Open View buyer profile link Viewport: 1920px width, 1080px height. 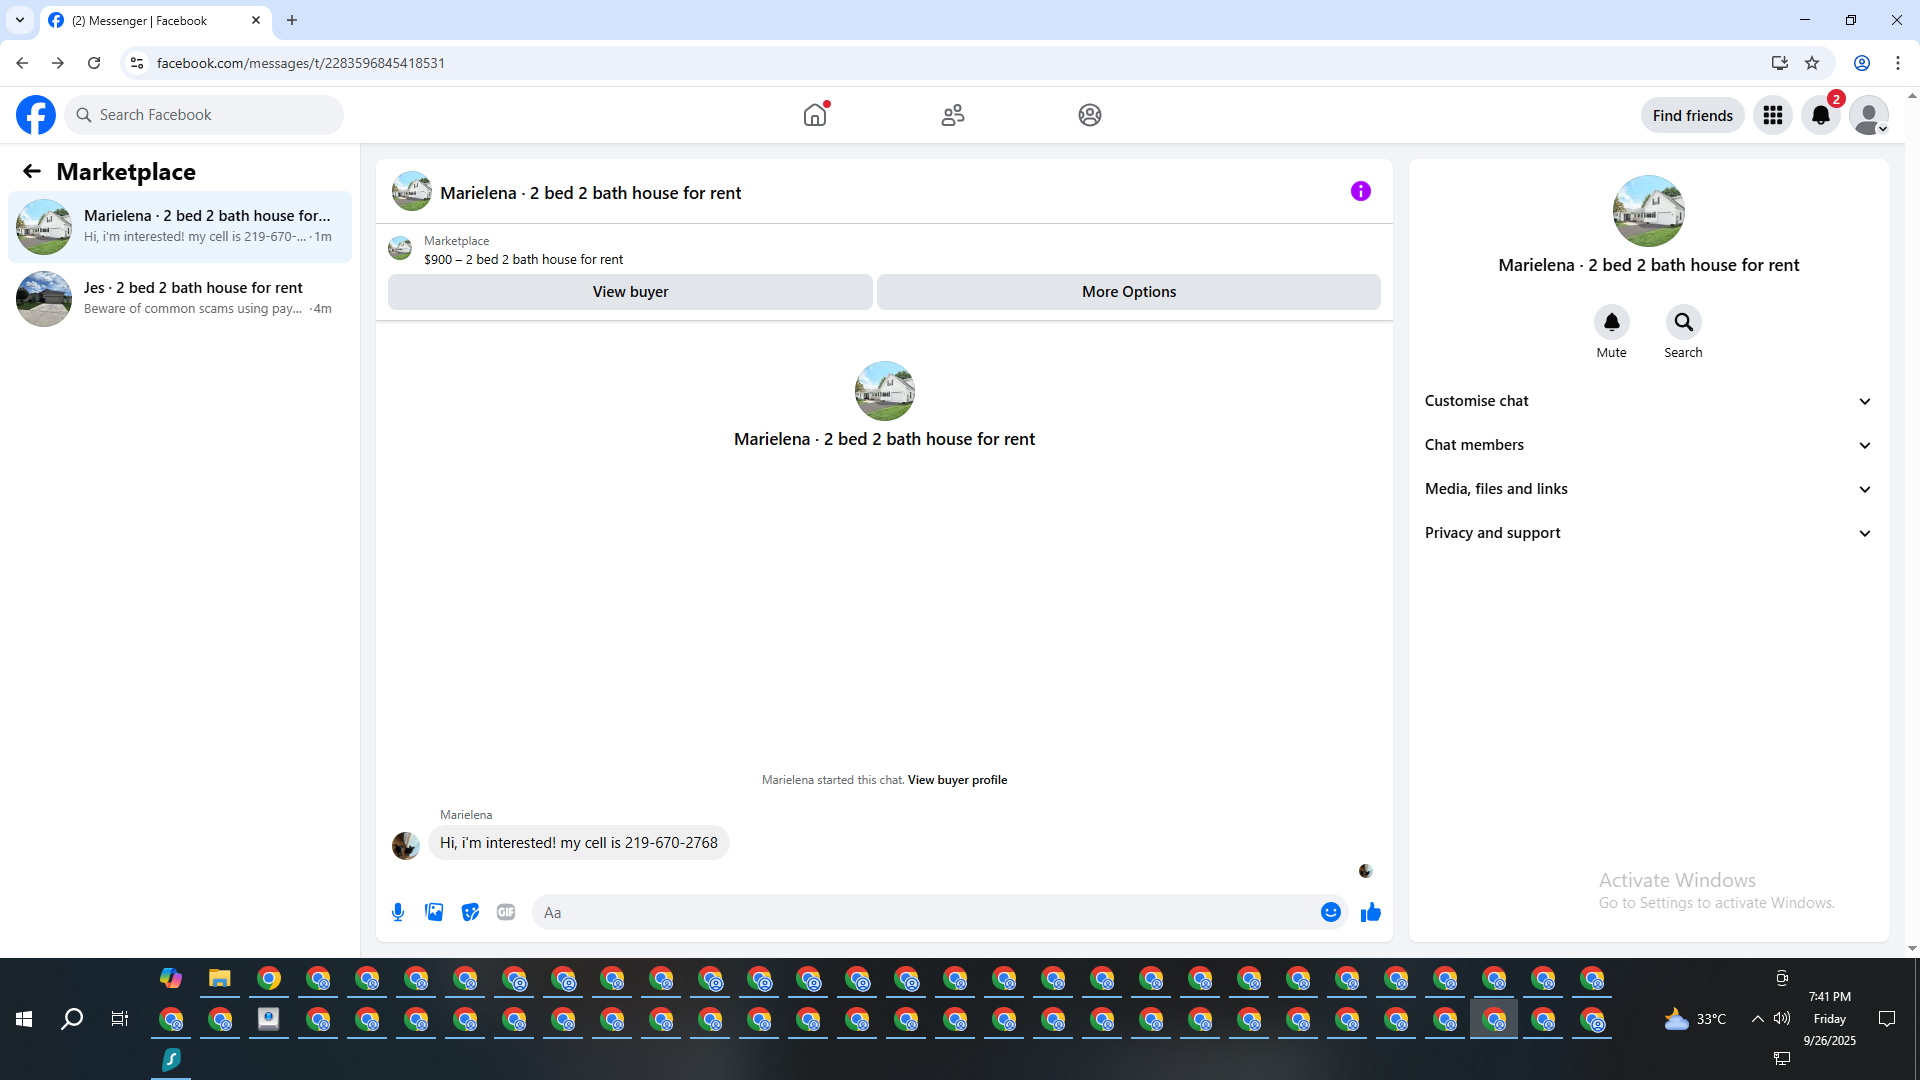(957, 780)
